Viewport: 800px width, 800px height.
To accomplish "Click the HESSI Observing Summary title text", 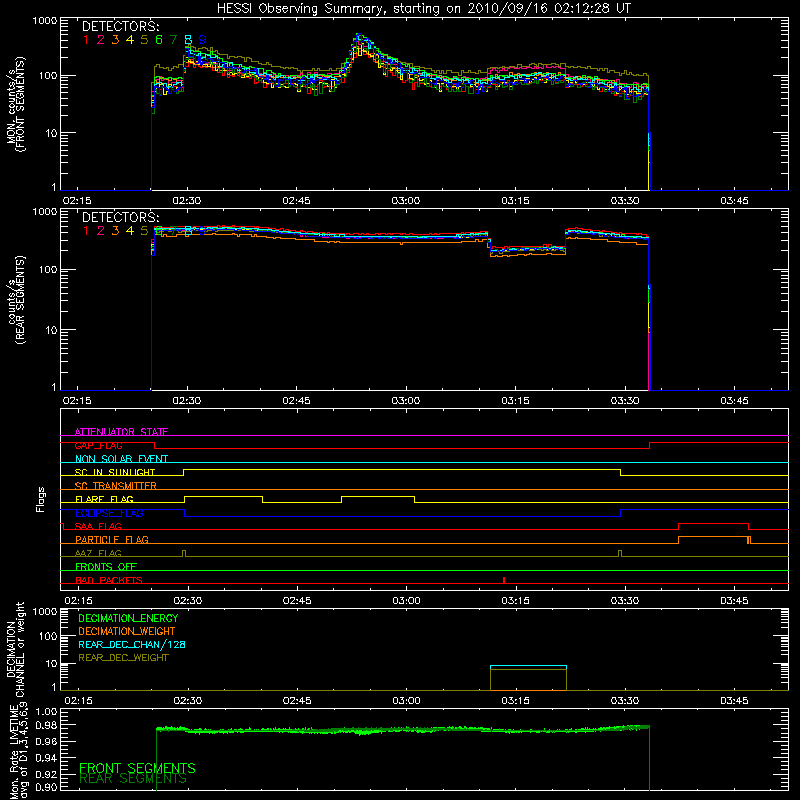I will point(424,9).
